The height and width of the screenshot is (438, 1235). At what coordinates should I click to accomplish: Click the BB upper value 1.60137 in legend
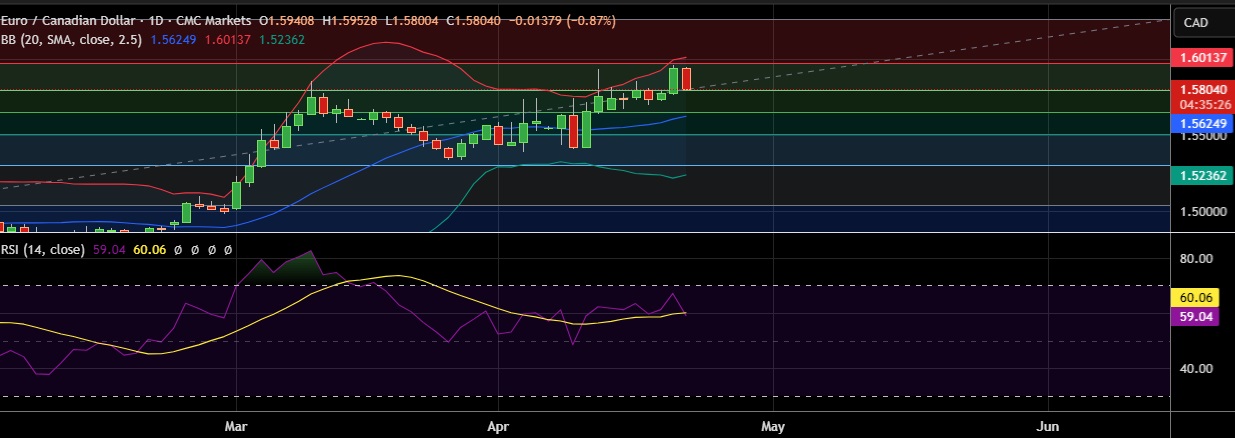(x=228, y=39)
